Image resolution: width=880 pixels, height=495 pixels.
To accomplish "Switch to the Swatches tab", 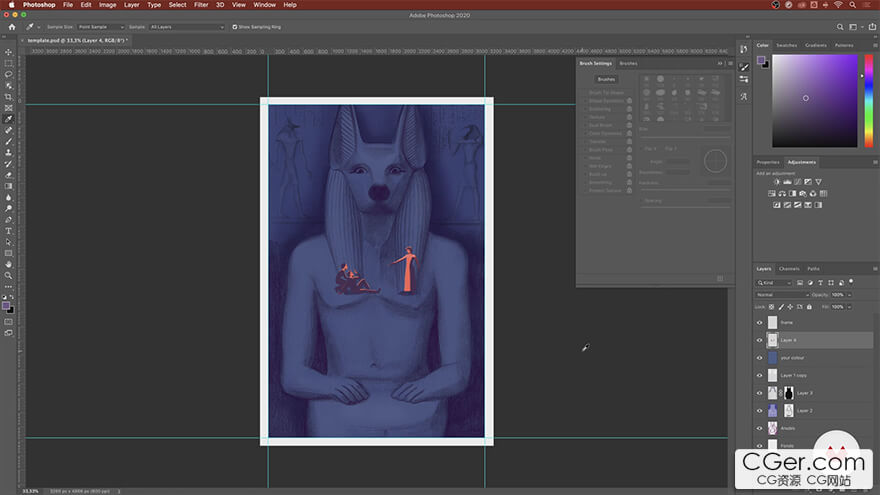I will (786, 45).
